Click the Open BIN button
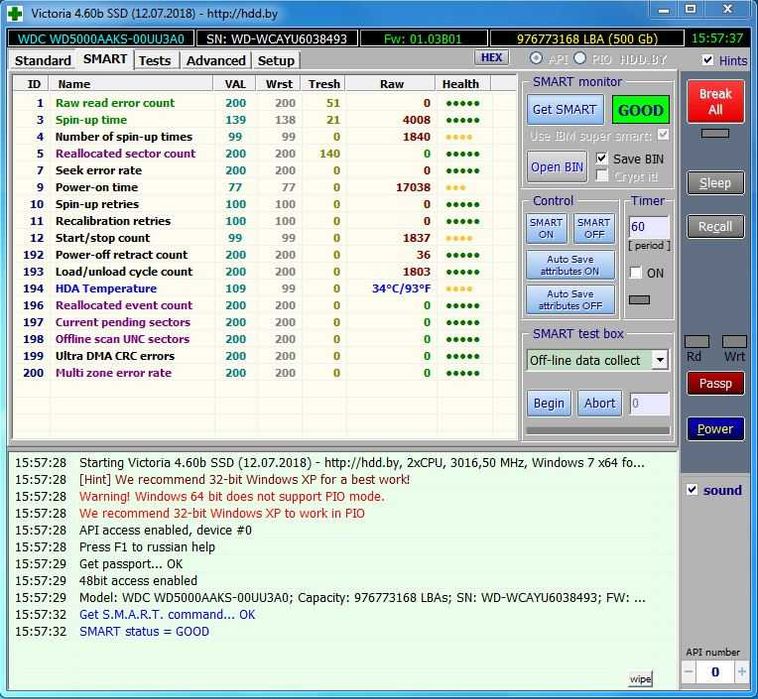This screenshot has width=758, height=699. 557,167
